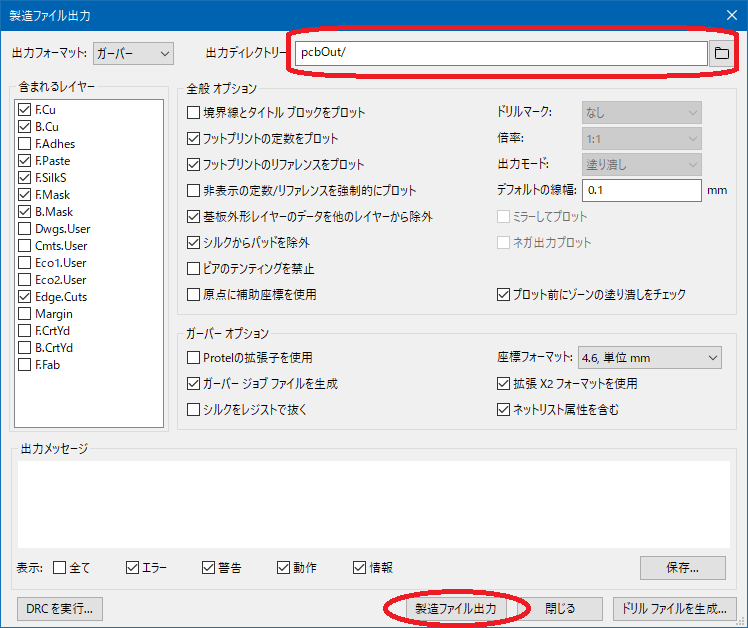The height and width of the screenshot is (628, 748).
Task: Enable Protelの拡張子を使用 option
Action: click(195, 357)
